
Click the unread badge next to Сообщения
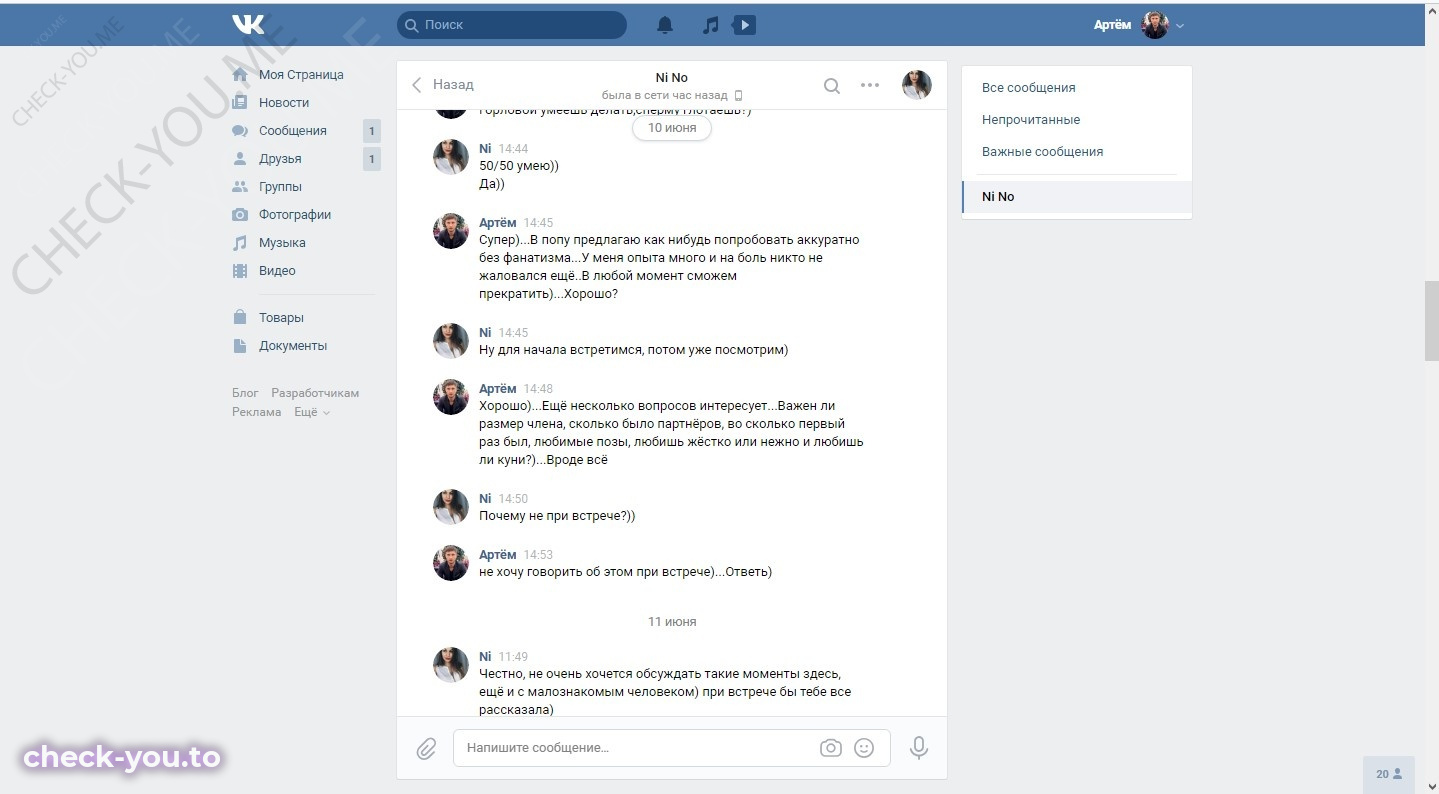[372, 131]
